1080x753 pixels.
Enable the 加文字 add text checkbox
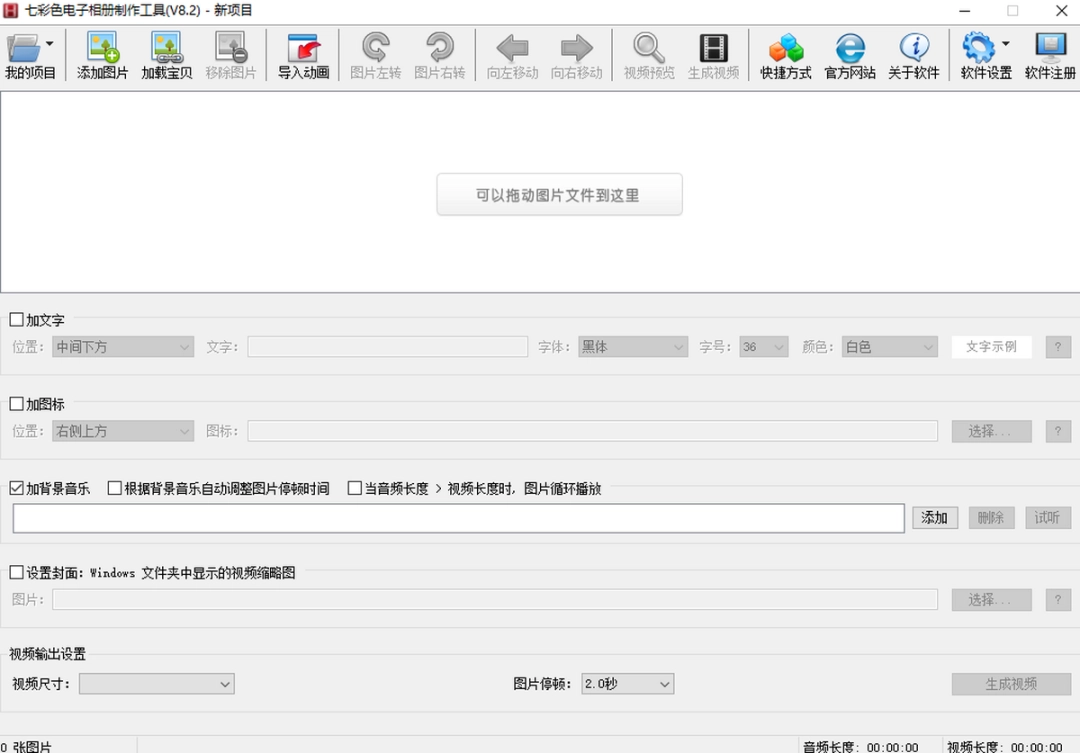[15, 319]
